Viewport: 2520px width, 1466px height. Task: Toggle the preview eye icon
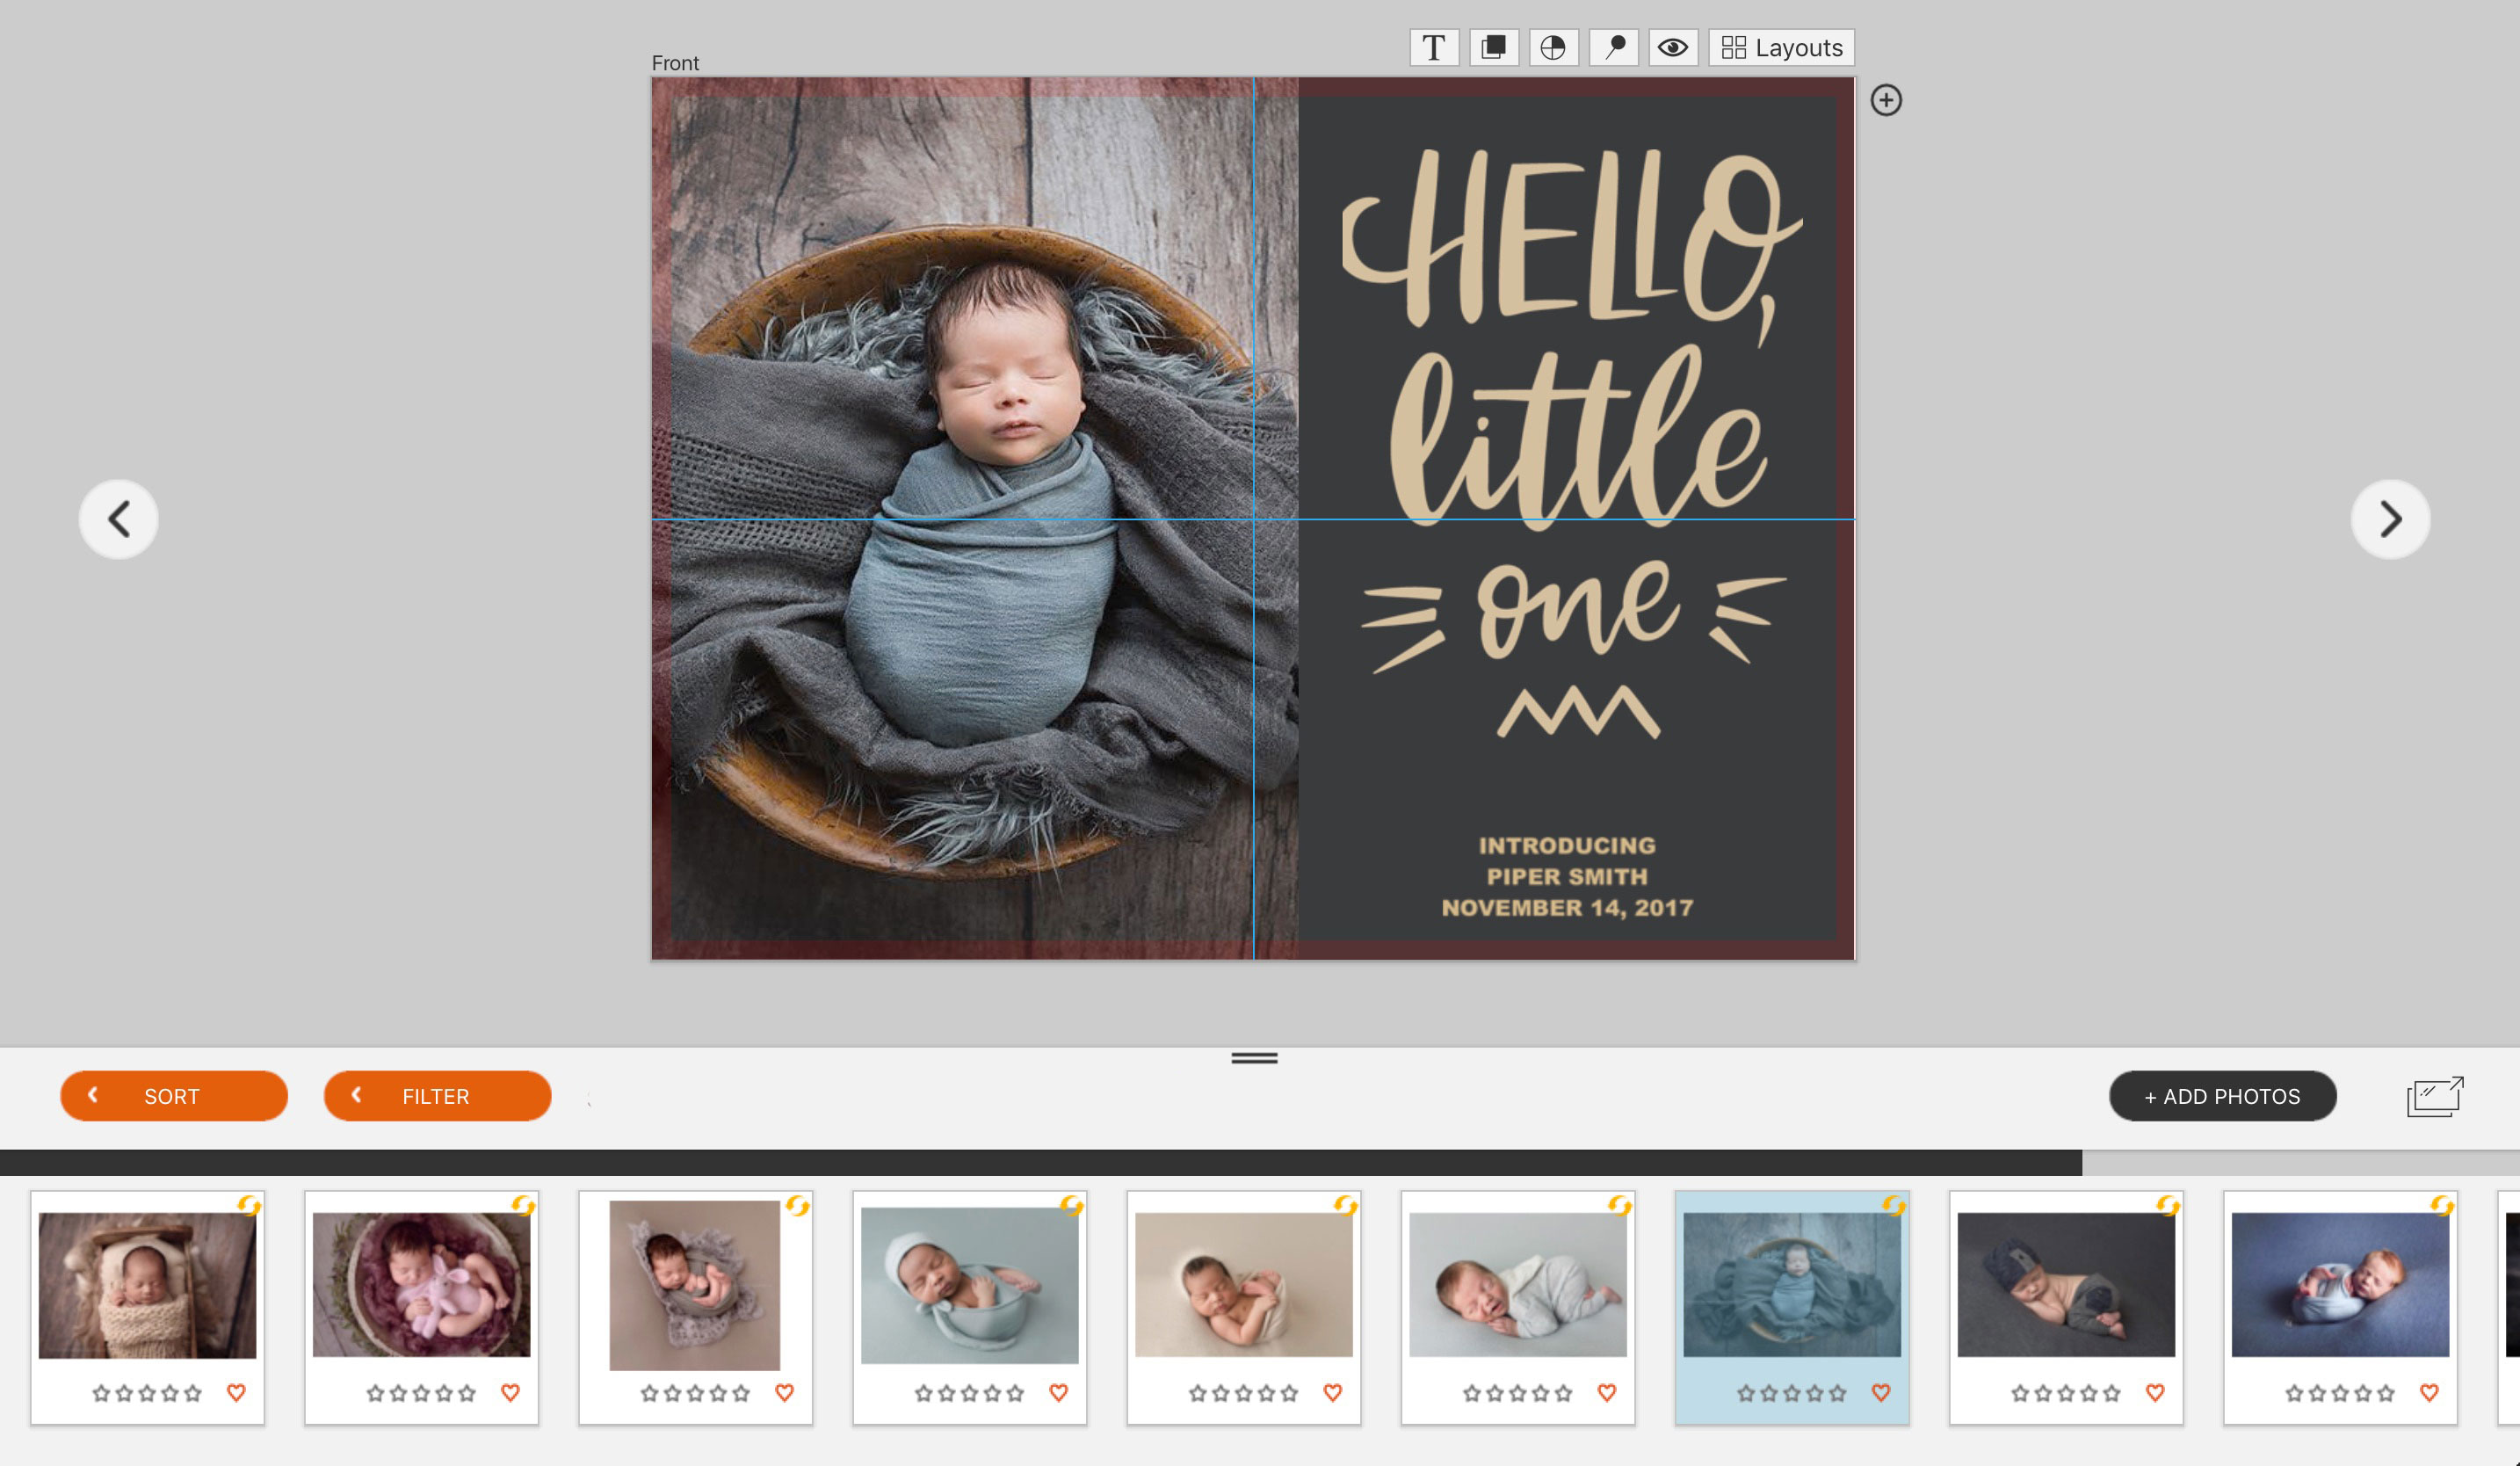point(1673,47)
